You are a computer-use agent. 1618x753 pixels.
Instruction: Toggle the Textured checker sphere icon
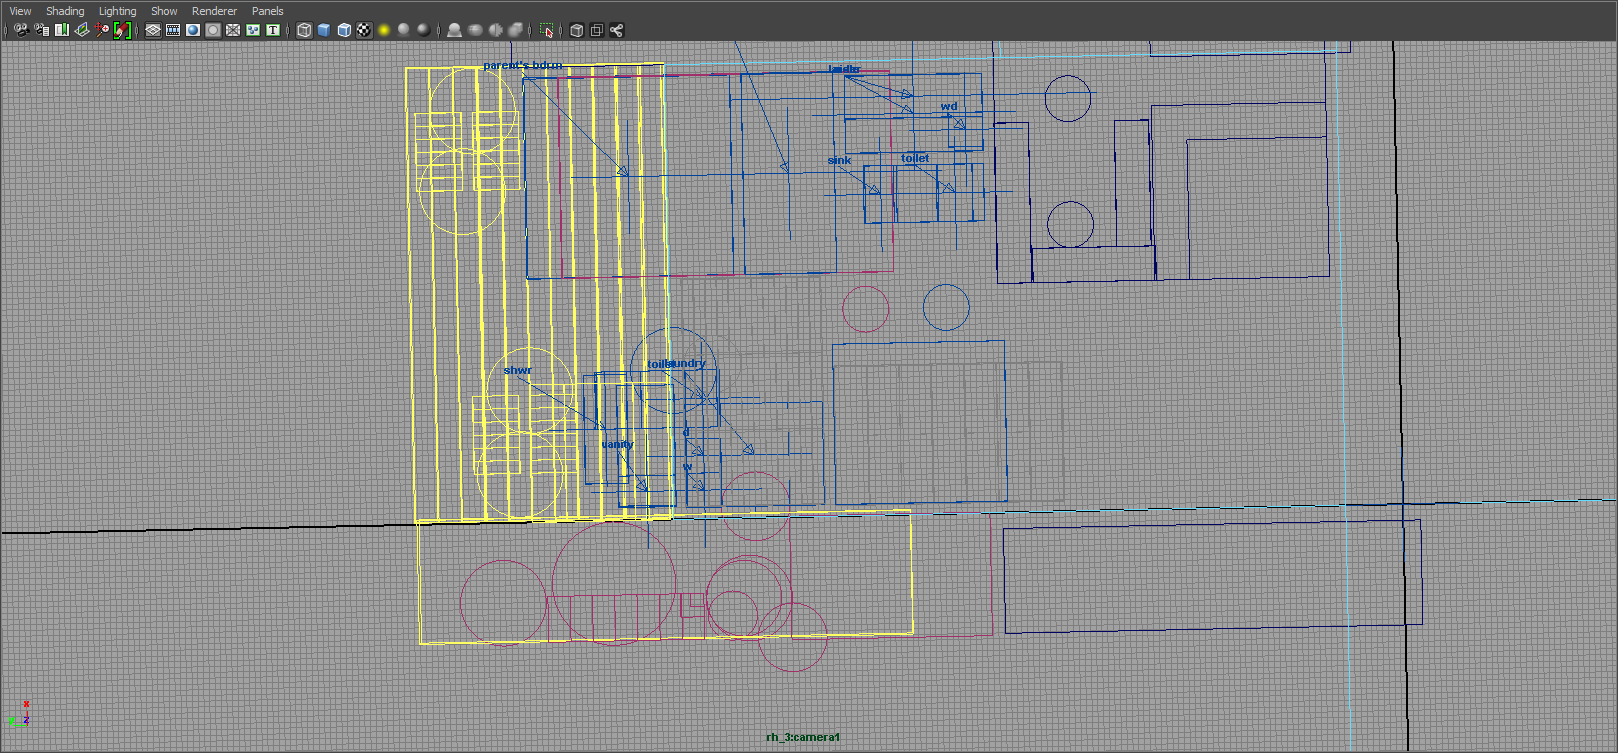364,30
